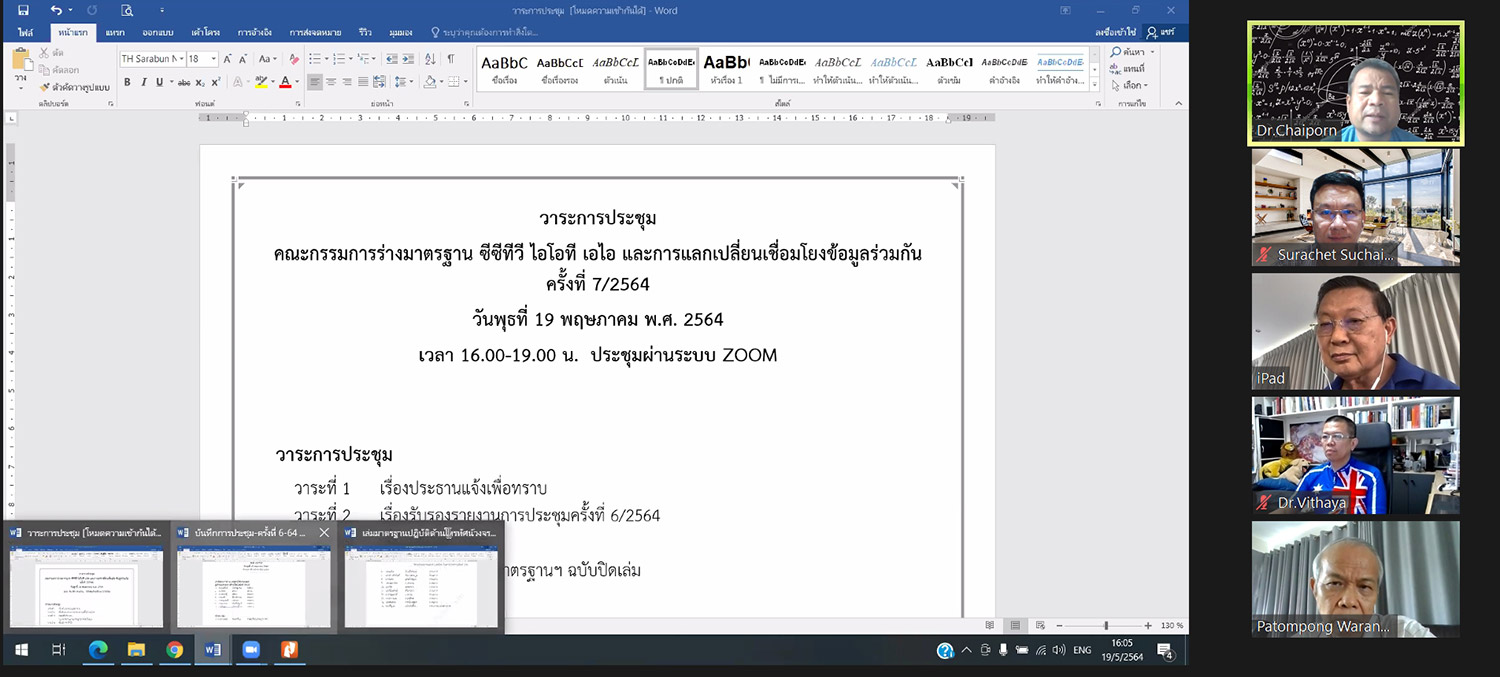This screenshot has width=1500, height=677.
Task: Show paragraph marks with pilcrow icon
Action: (x=451, y=59)
